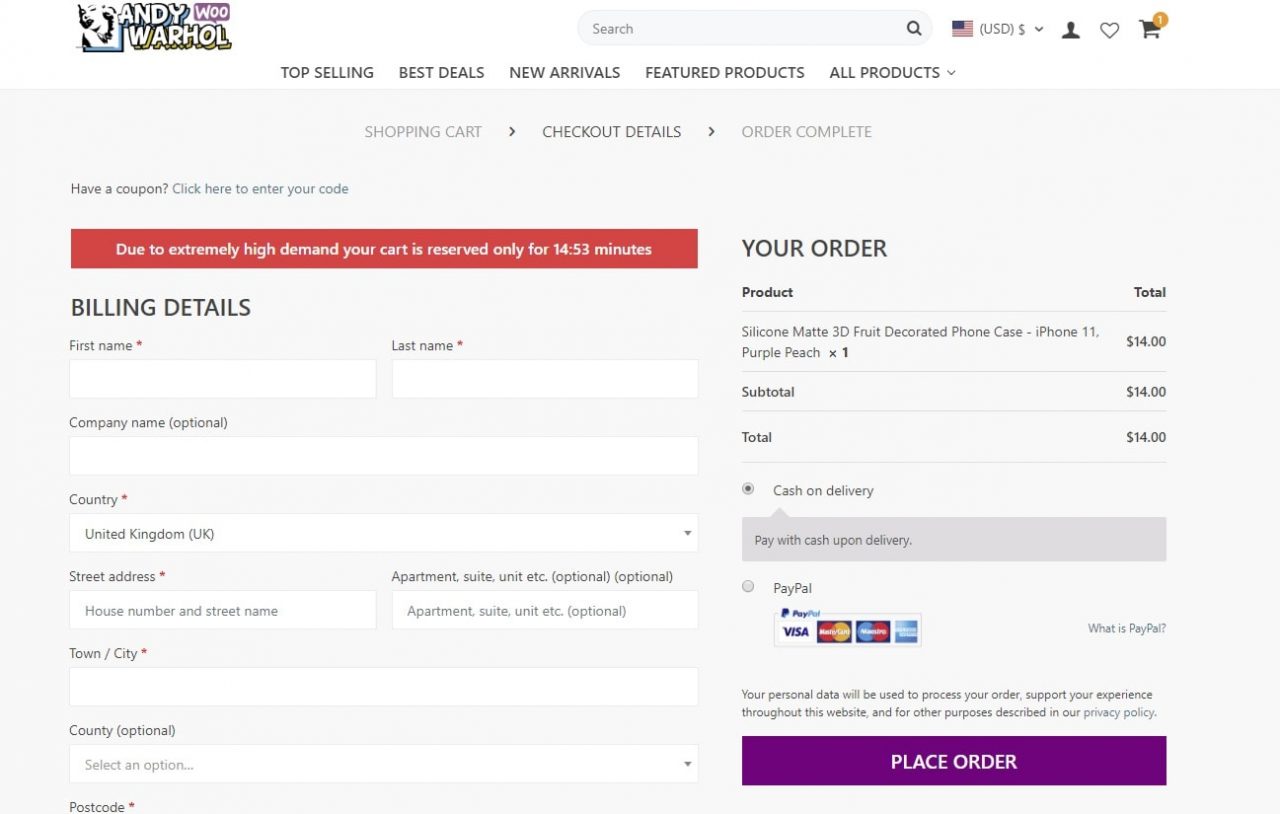Click the search magnifier icon
1280x814 pixels.
coord(913,28)
